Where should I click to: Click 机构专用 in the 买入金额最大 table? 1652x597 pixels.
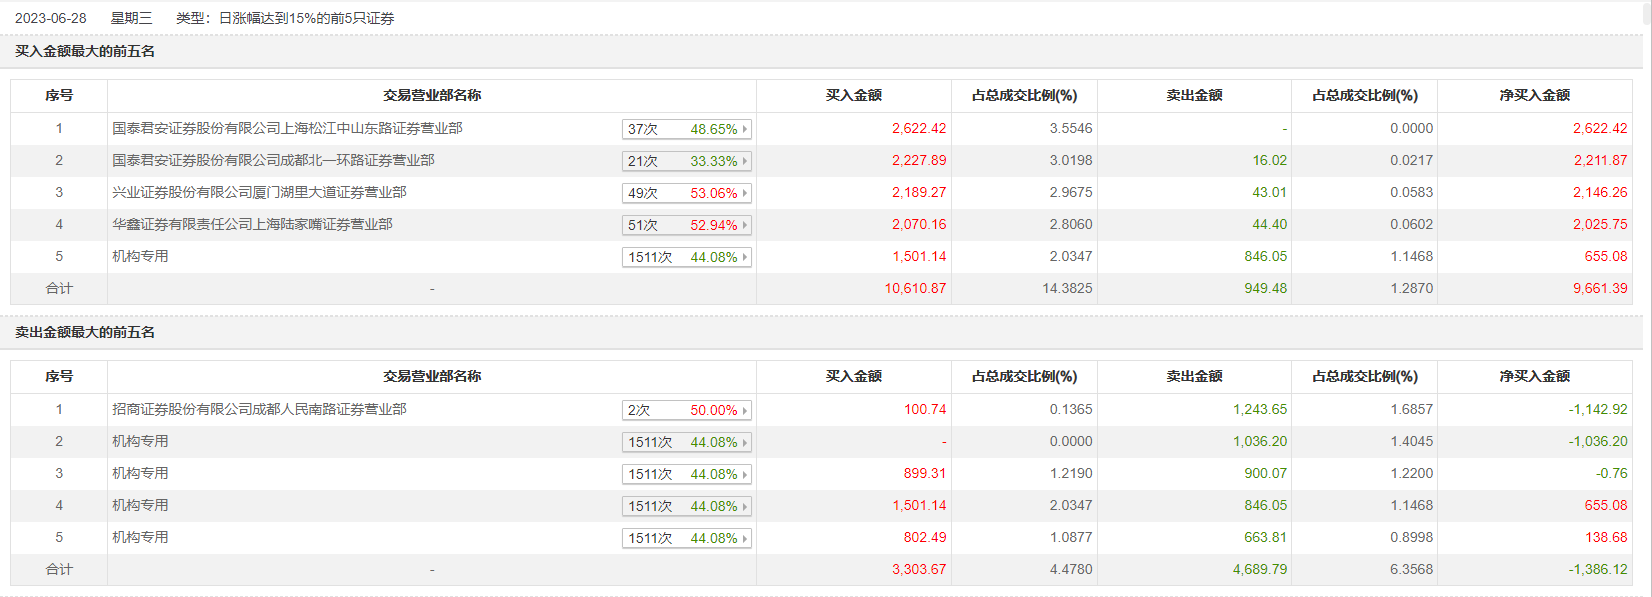tap(140, 256)
